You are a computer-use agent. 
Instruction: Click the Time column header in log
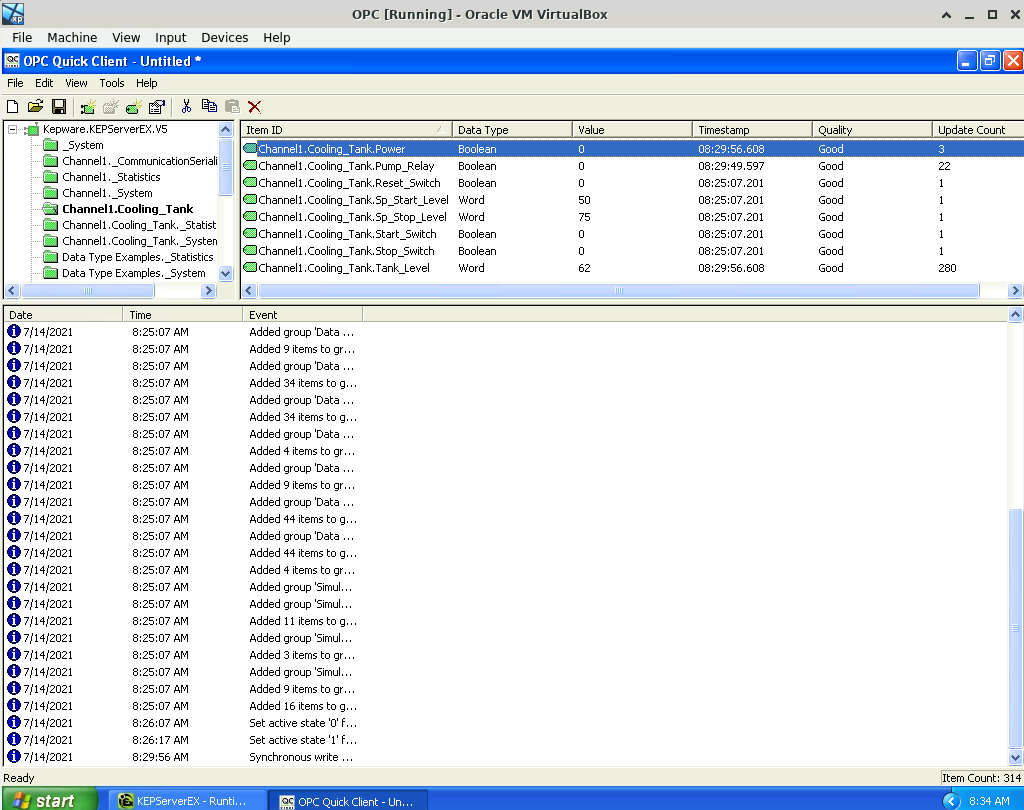182,315
